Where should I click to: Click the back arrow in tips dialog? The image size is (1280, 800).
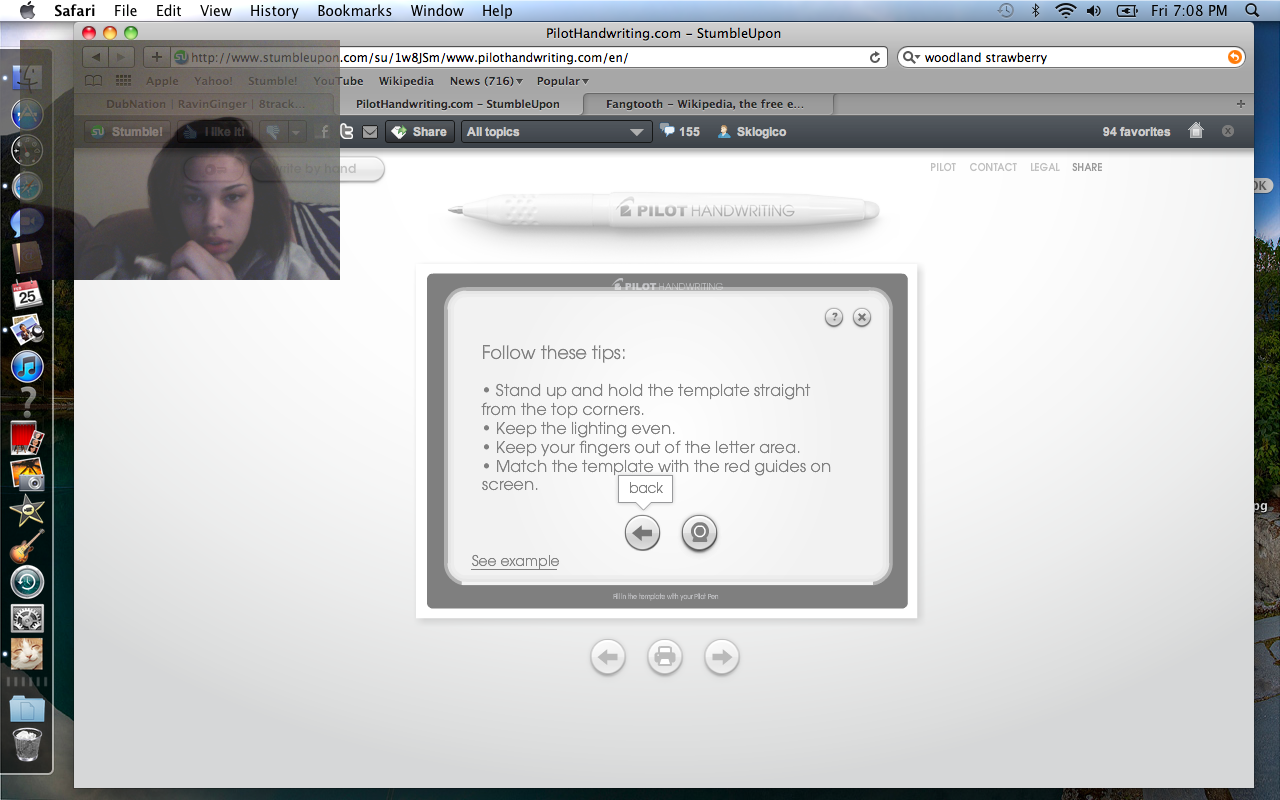(642, 533)
